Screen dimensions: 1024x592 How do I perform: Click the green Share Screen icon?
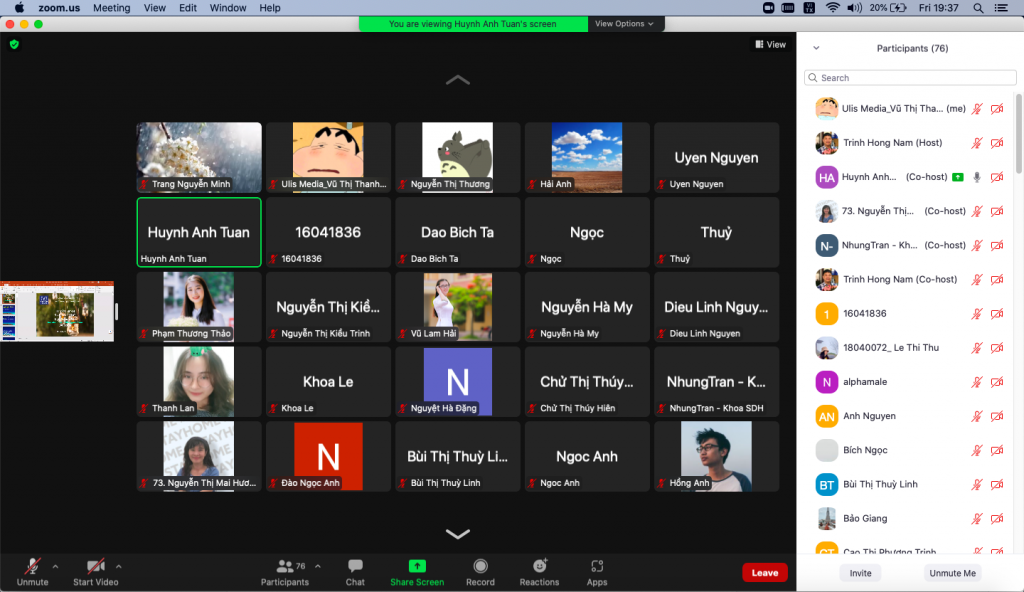click(417, 567)
